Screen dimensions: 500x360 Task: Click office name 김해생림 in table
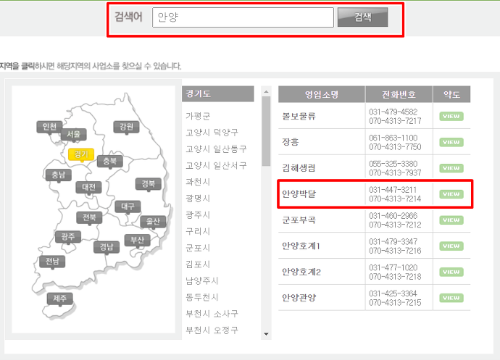[299, 168]
